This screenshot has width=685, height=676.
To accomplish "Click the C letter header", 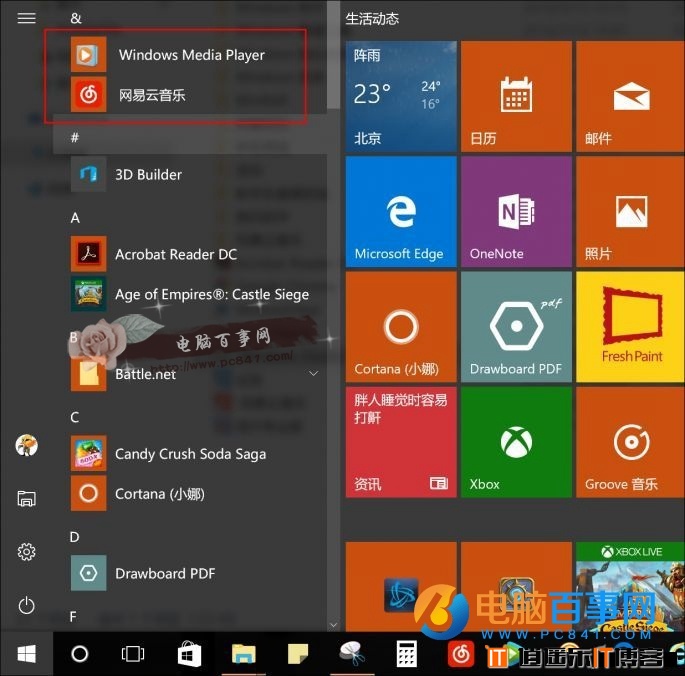I will pos(75,417).
